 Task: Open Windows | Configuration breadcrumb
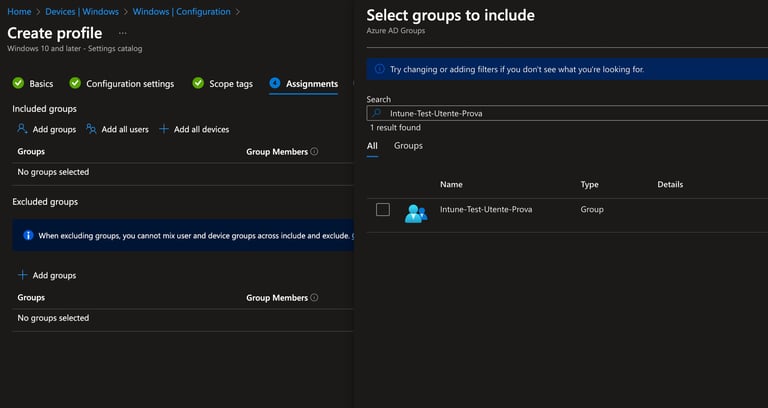pos(181,12)
